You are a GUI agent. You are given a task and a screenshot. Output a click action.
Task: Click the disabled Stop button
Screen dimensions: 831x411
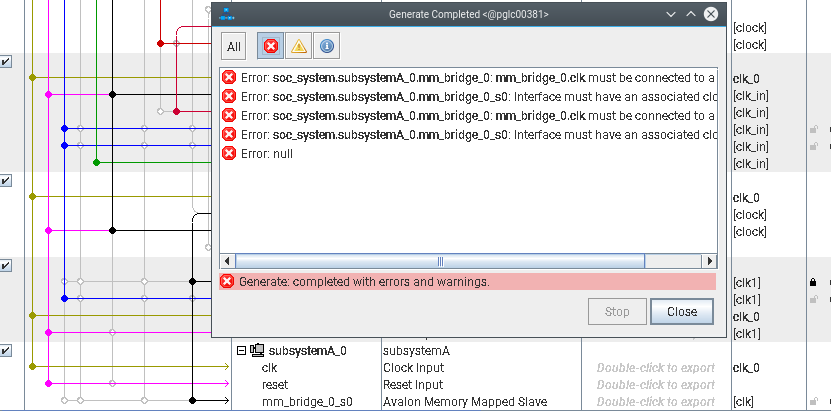[617, 311]
